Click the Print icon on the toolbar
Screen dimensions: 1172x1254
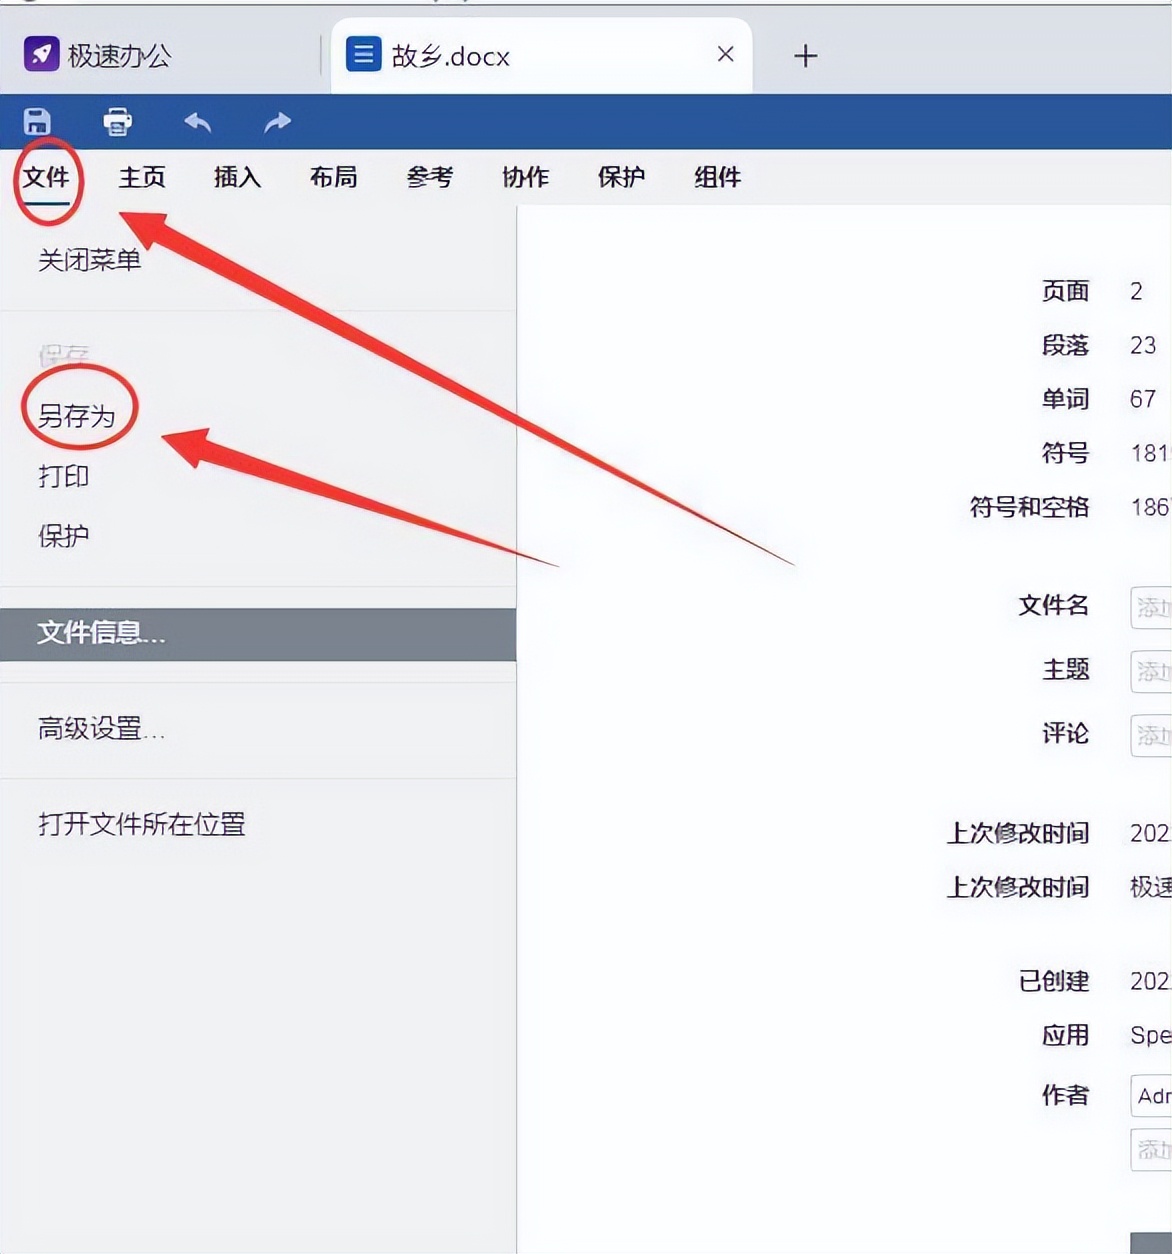click(x=116, y=121)
